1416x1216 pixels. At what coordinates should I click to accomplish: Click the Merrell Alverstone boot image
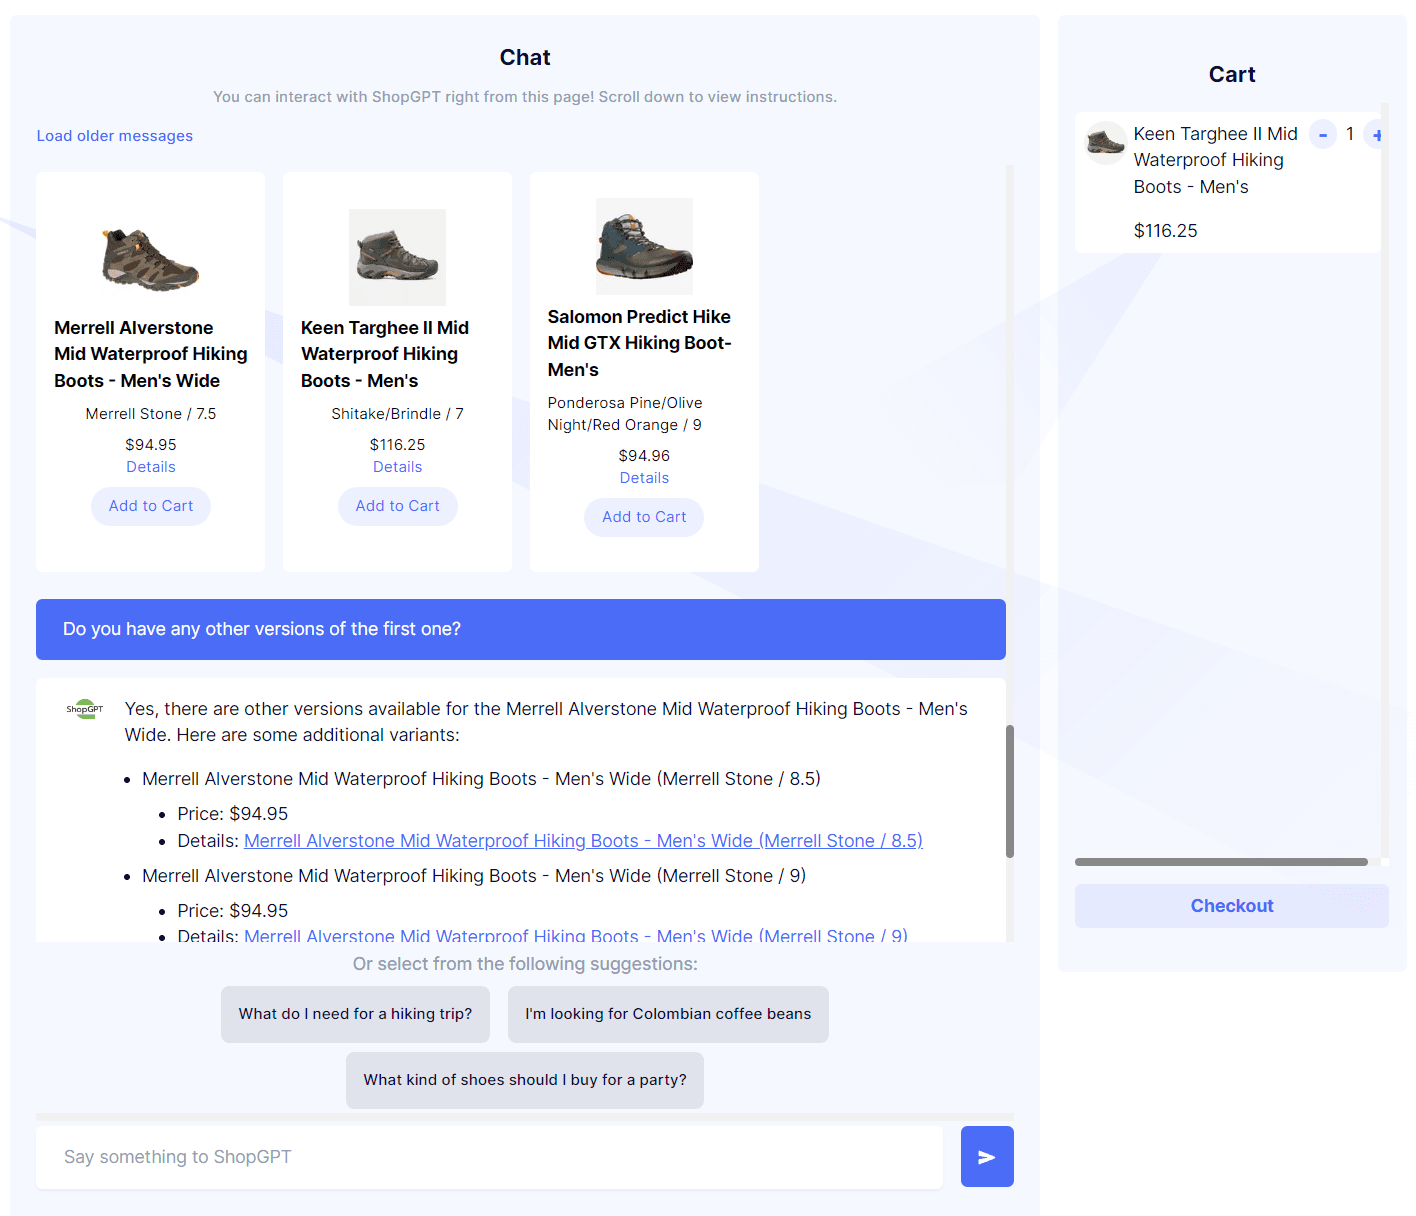tap(151, 258)
